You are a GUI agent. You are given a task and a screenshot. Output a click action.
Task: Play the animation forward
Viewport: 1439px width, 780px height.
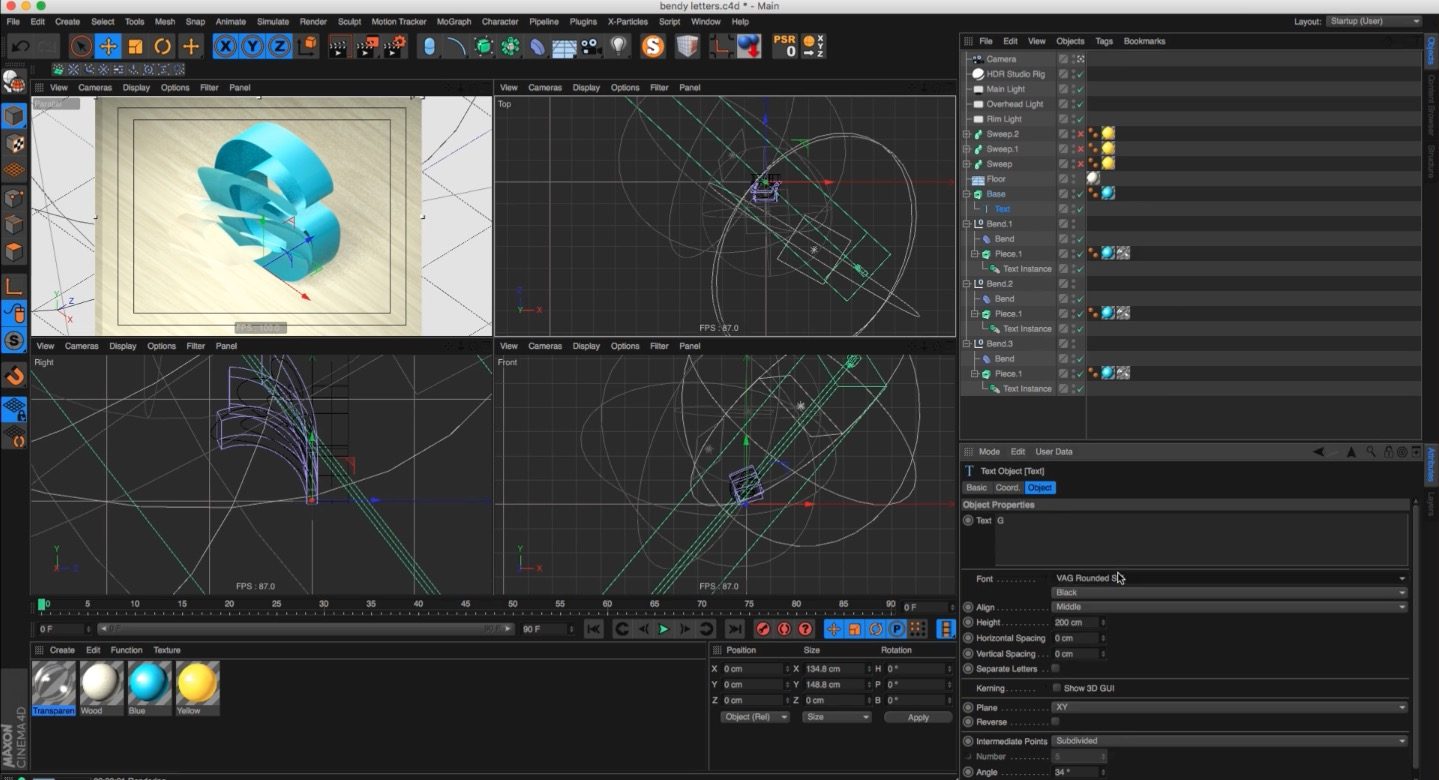[x=663, y=629]
